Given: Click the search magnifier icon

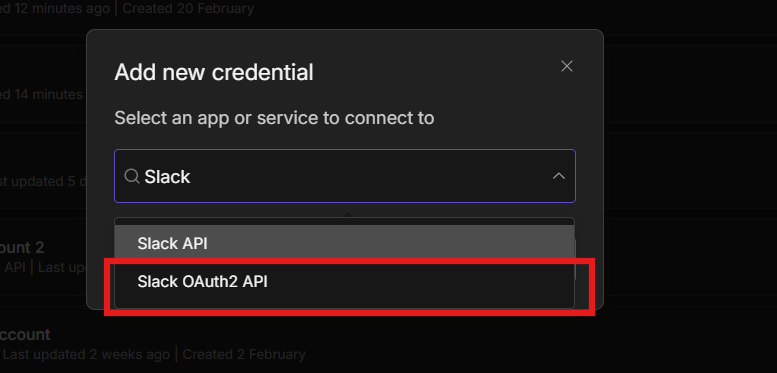Looking at the screenshot, I should tap(132, 176).
